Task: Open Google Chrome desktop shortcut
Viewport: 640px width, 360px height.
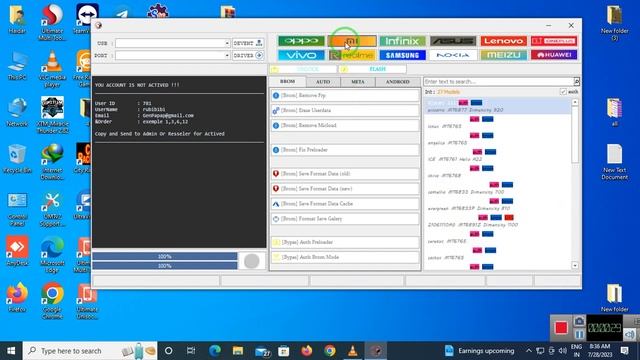Action: tap(52, 301)
